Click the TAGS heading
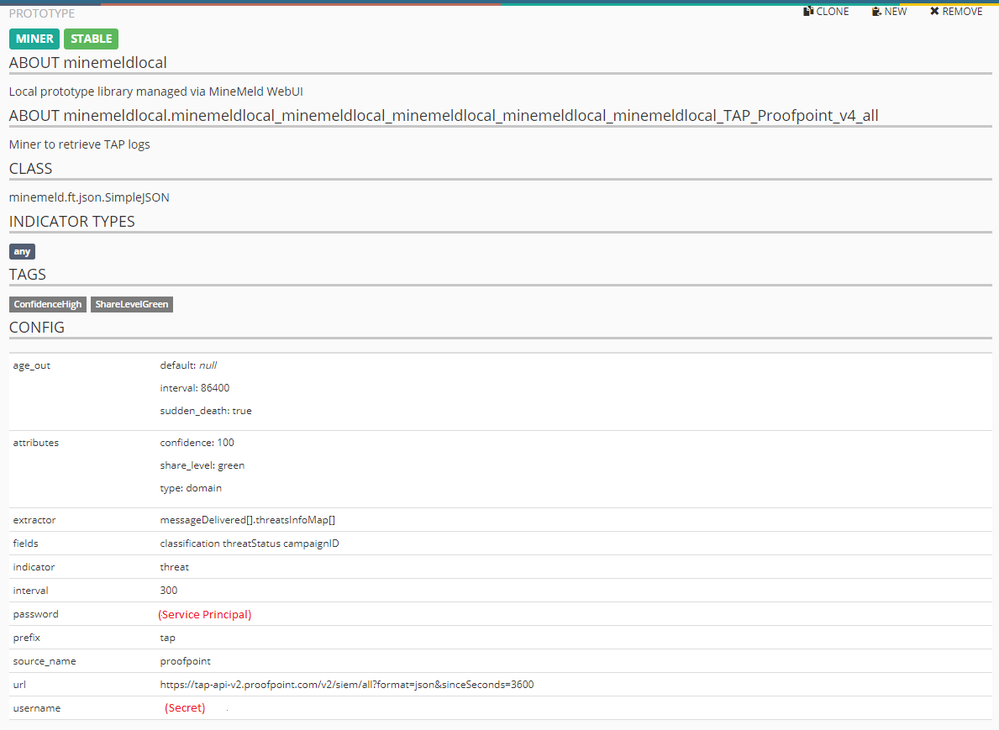The width and height of the screenshot is (999, 730). (27, 275)
